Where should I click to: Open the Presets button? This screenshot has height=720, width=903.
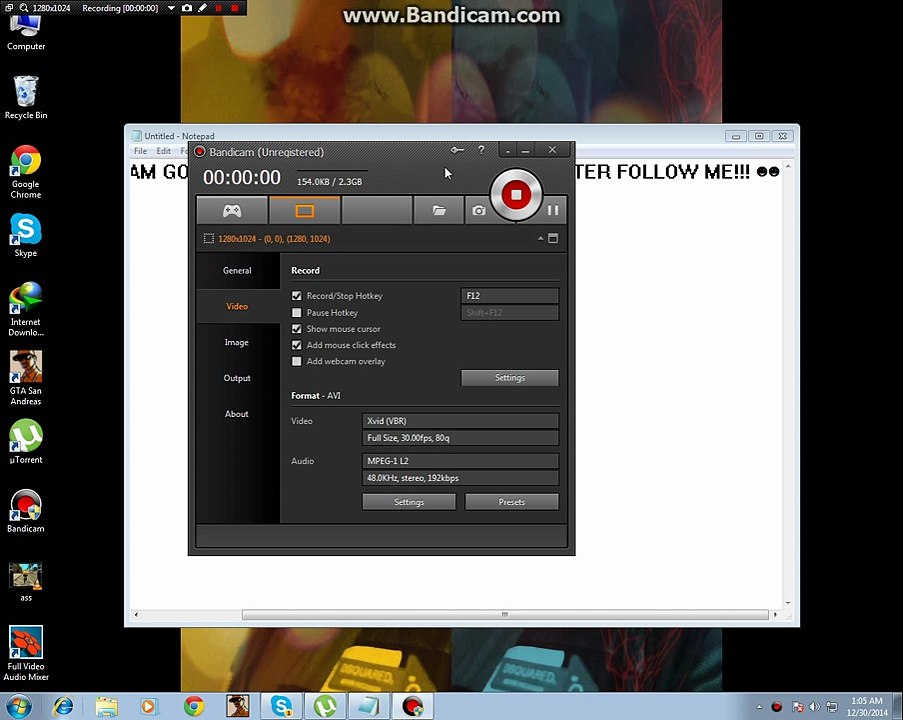511,502
